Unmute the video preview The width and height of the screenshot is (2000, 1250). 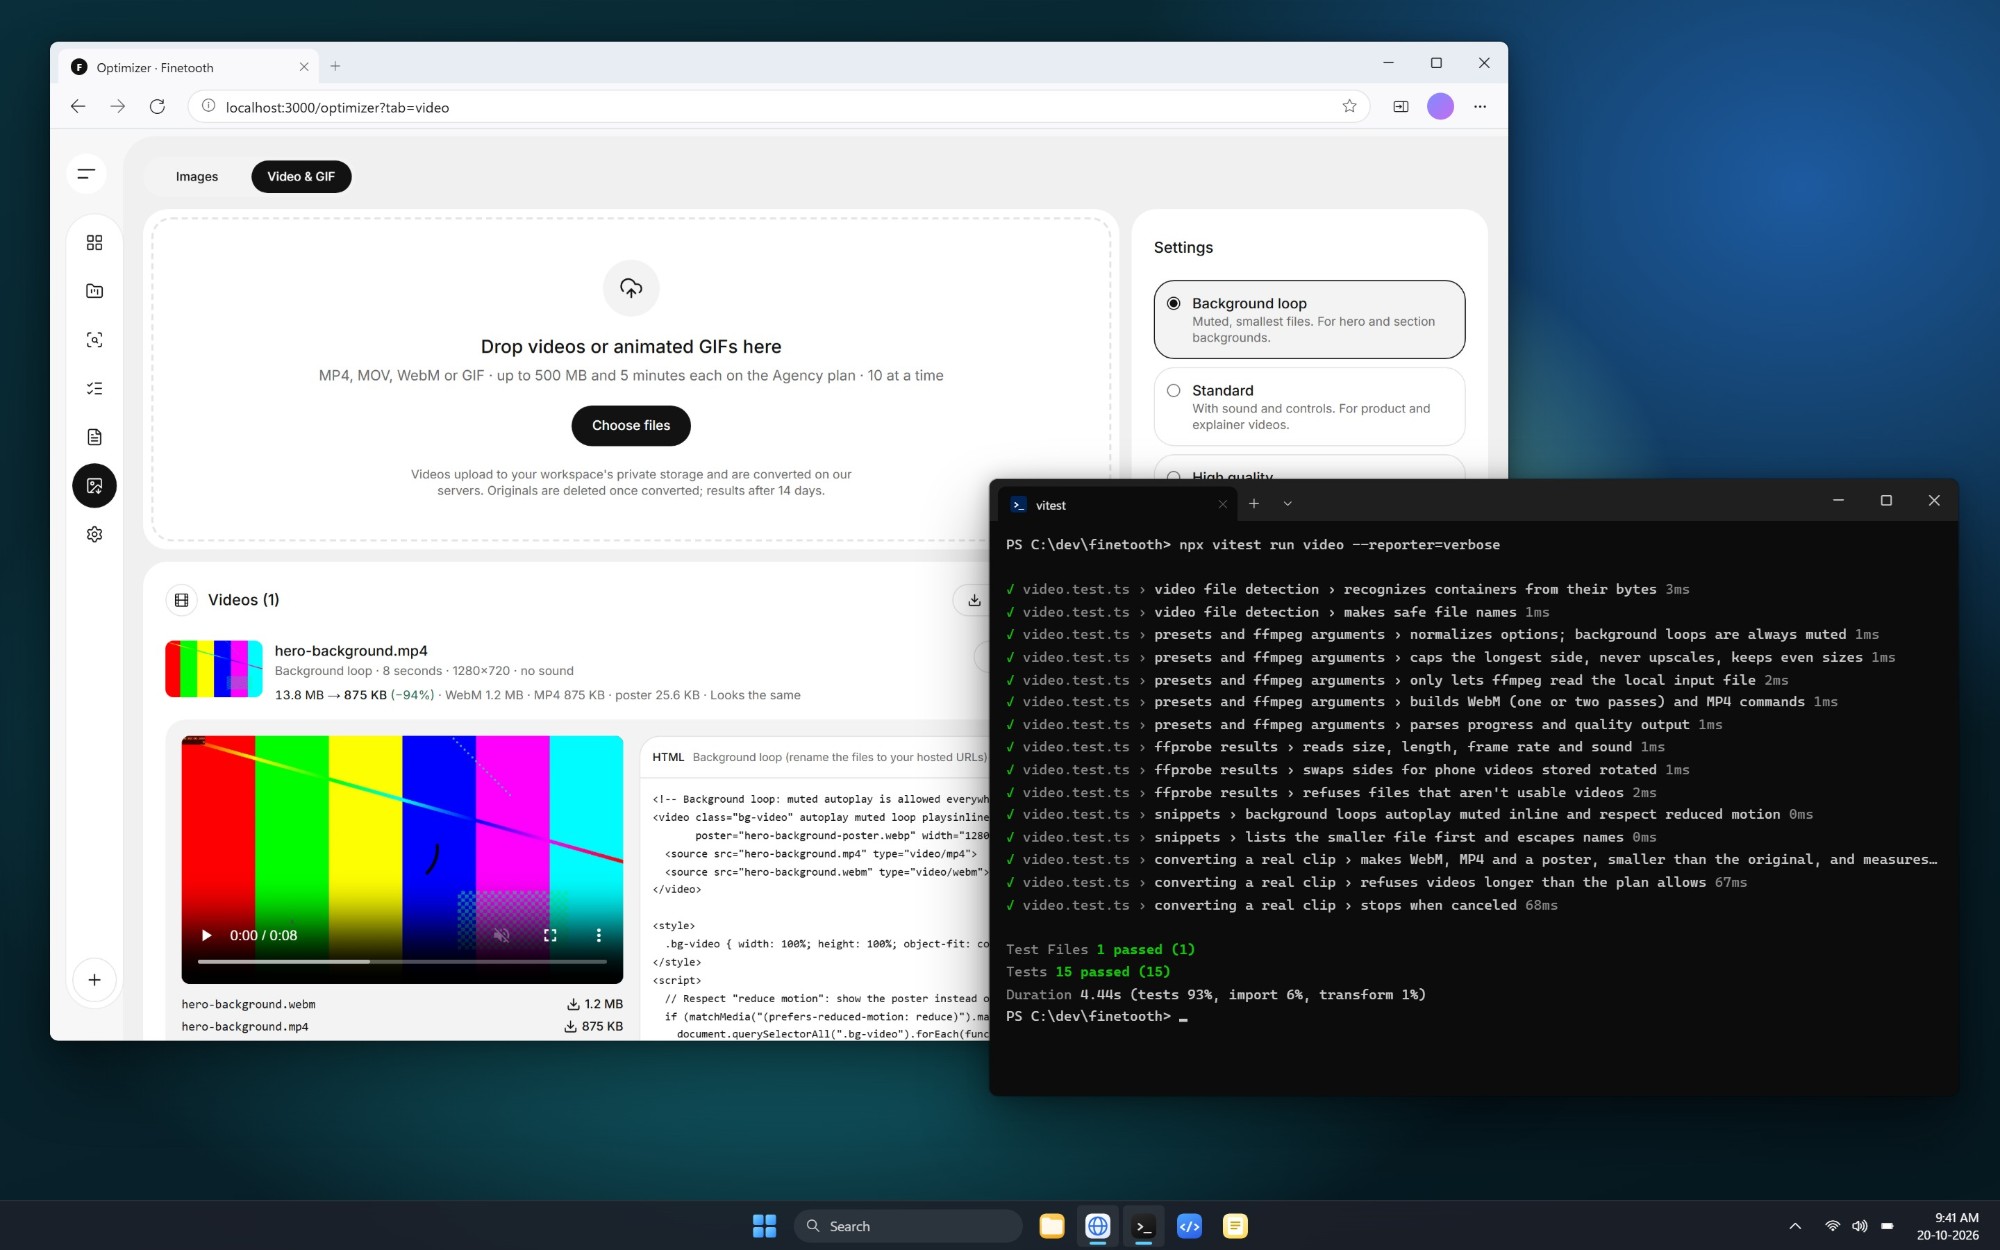502,935
